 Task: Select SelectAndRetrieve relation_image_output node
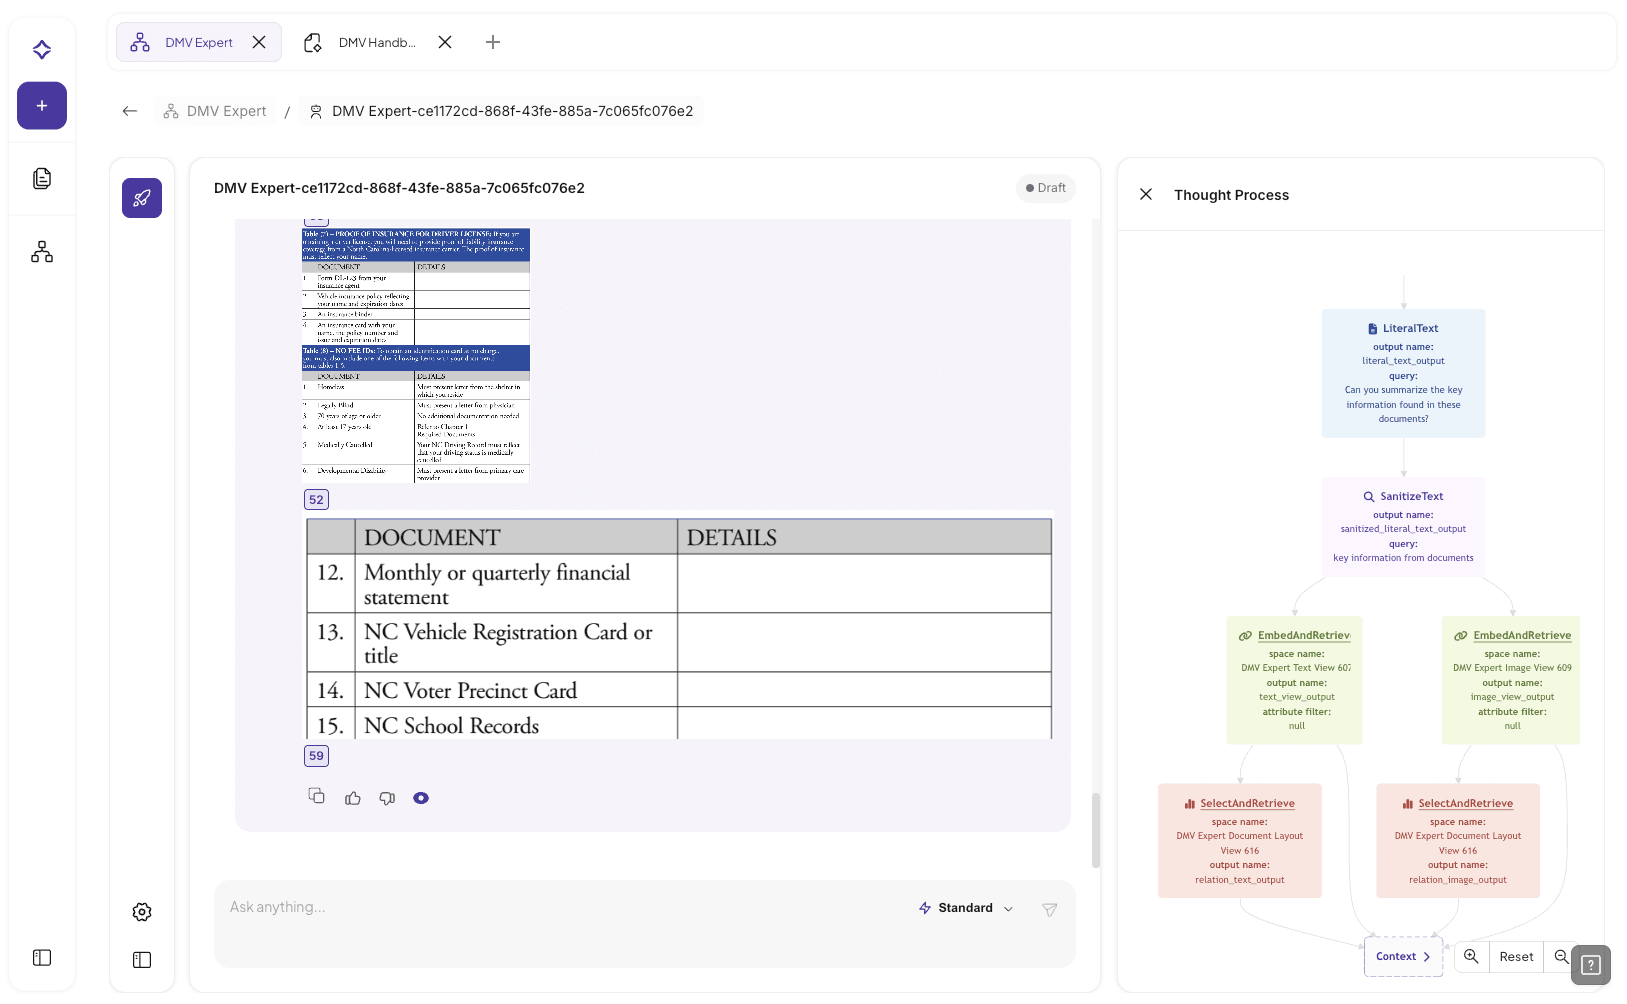click(1458, 841)
